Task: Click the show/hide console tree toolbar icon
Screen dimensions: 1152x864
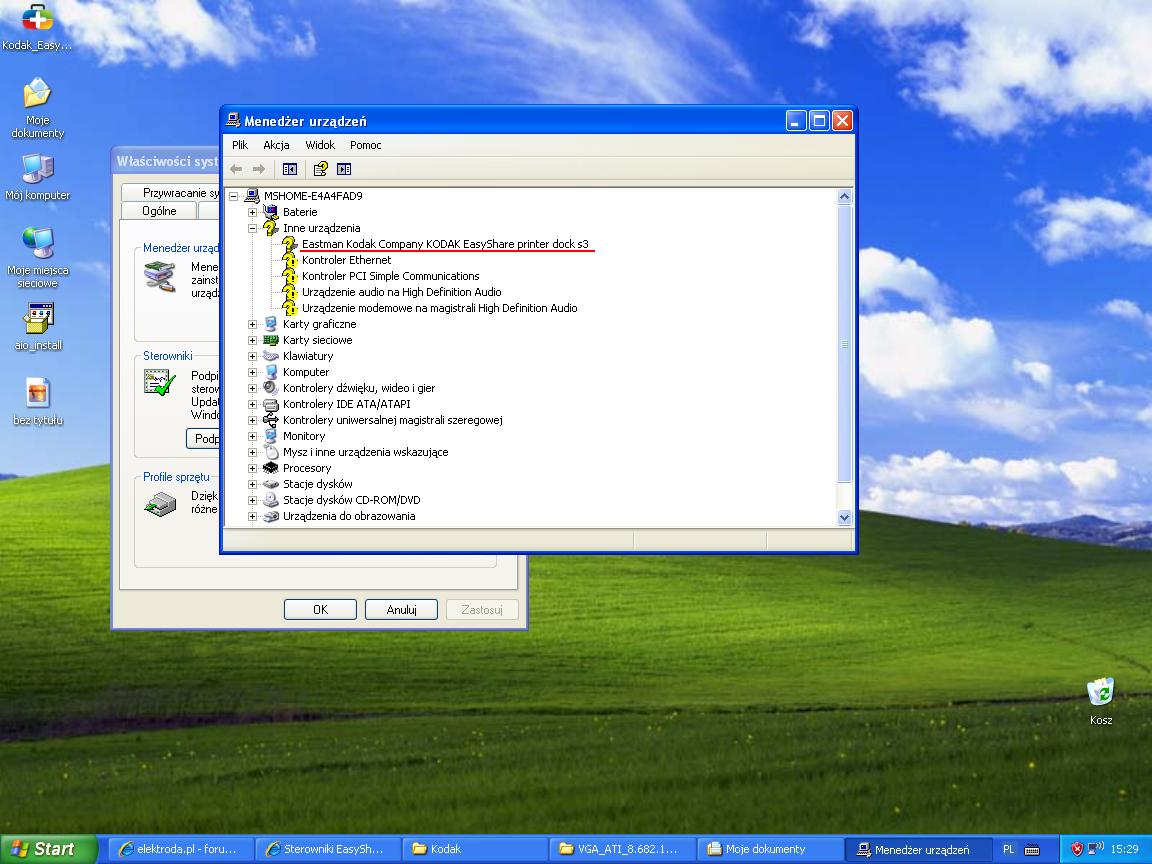Action: click(x=290, y=169)
